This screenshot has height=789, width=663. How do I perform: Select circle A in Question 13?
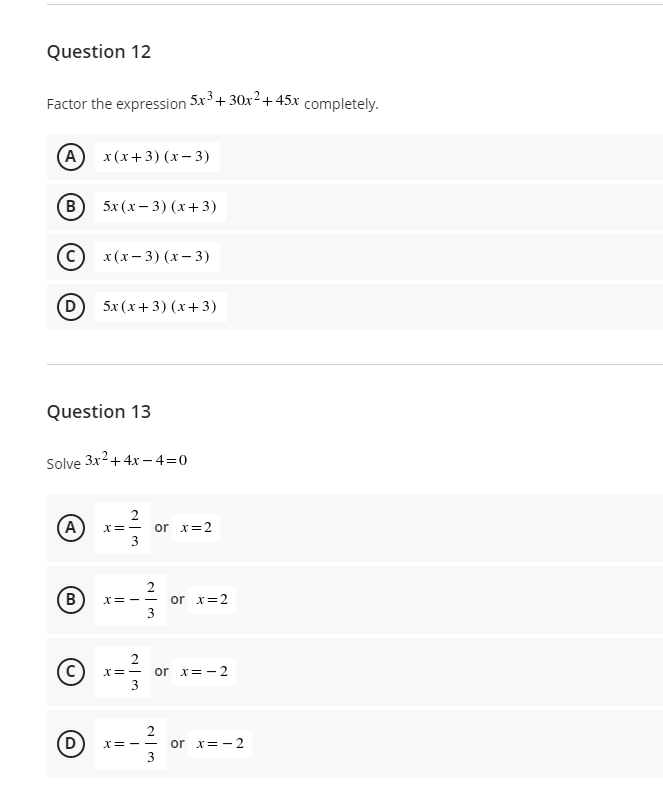click(x=70, y=528)
